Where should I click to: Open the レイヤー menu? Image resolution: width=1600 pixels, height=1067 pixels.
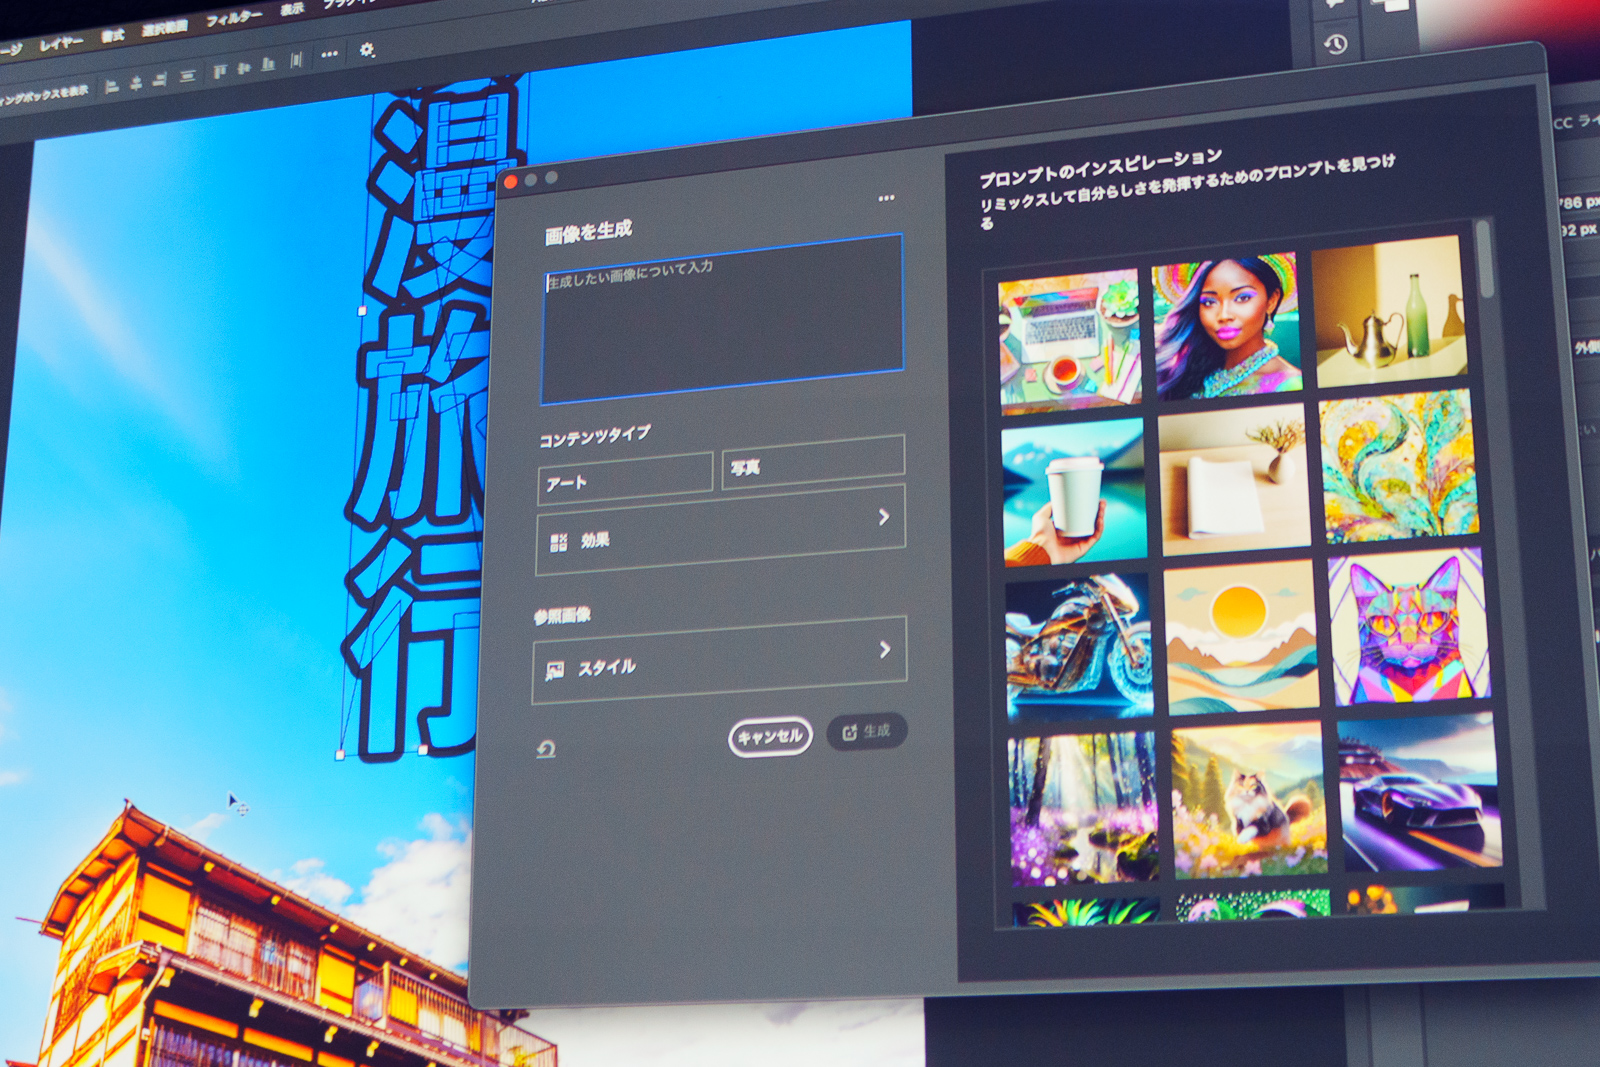click(x=61, y=44)
